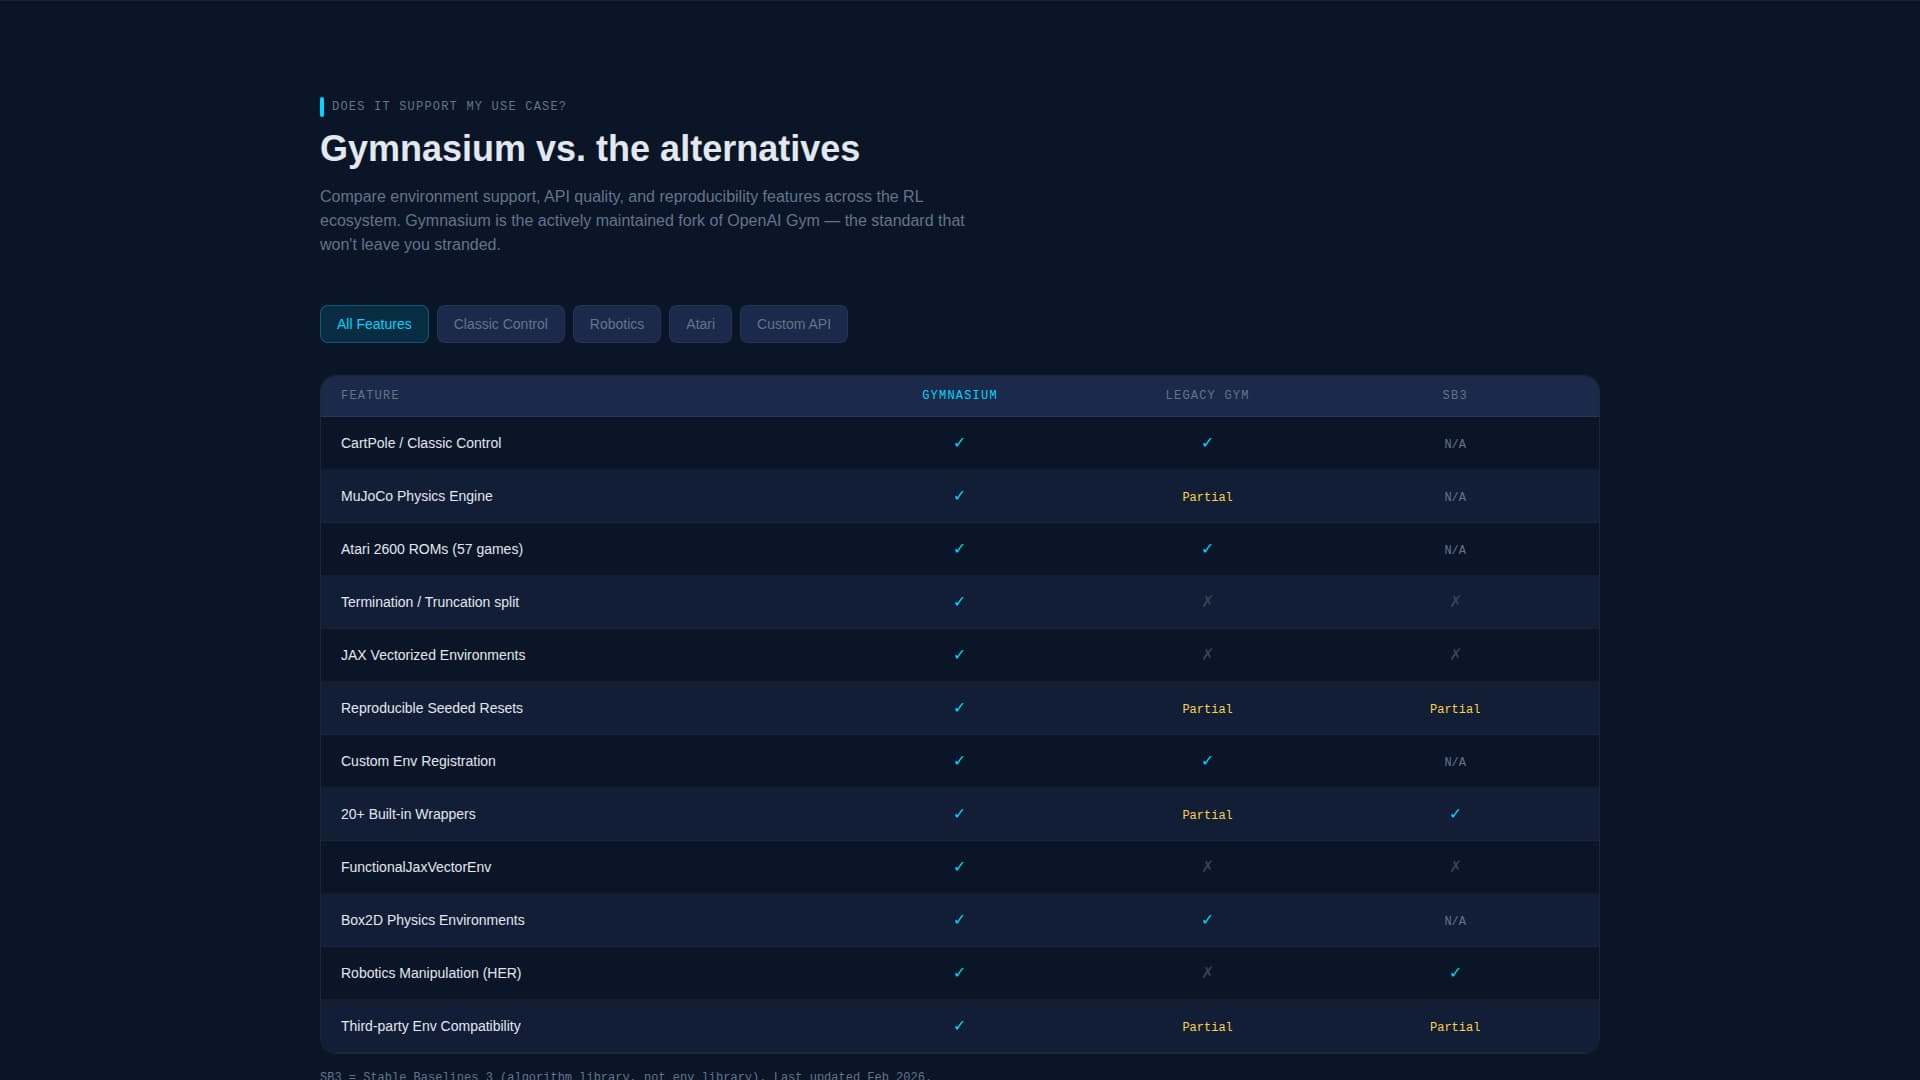This screenshot has width=1920, height=1080.
Task: Click SB3 N/A for CartPole / Classic Control
Action: click(x=1455, y=444)
